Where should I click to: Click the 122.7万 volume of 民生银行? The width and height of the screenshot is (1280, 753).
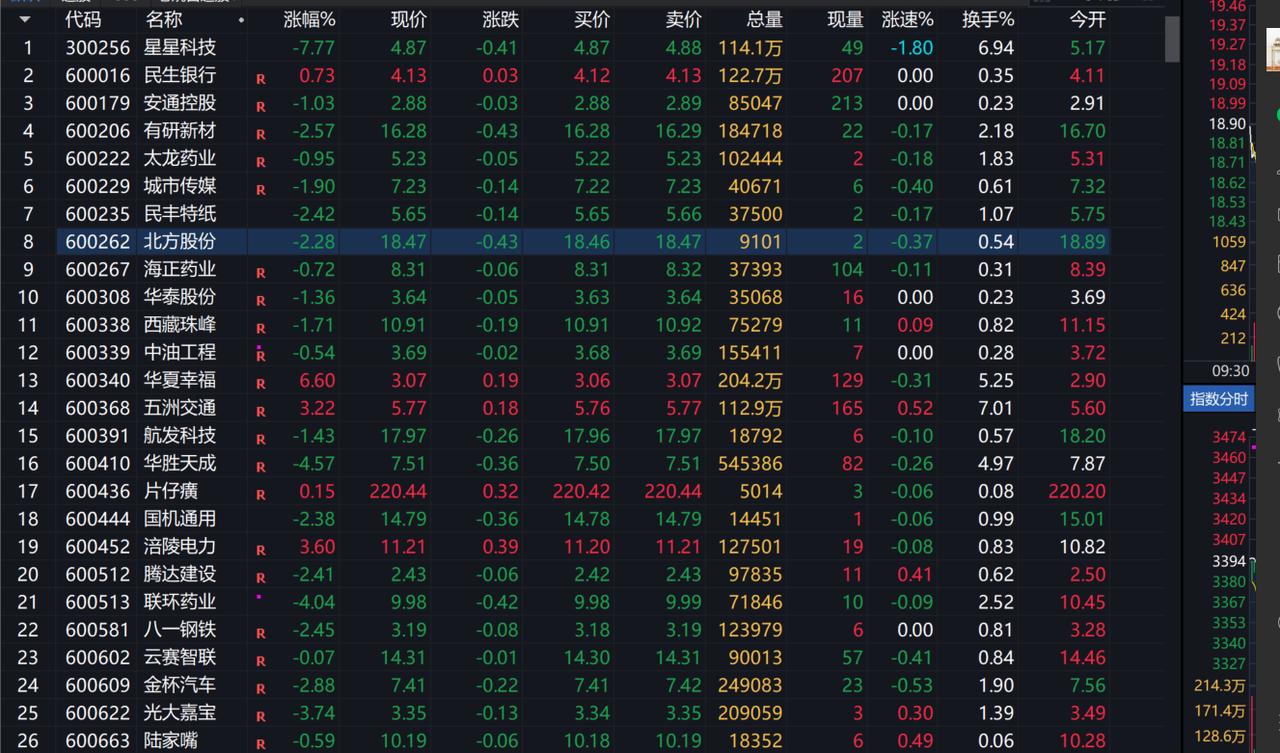tap(750, 75)
